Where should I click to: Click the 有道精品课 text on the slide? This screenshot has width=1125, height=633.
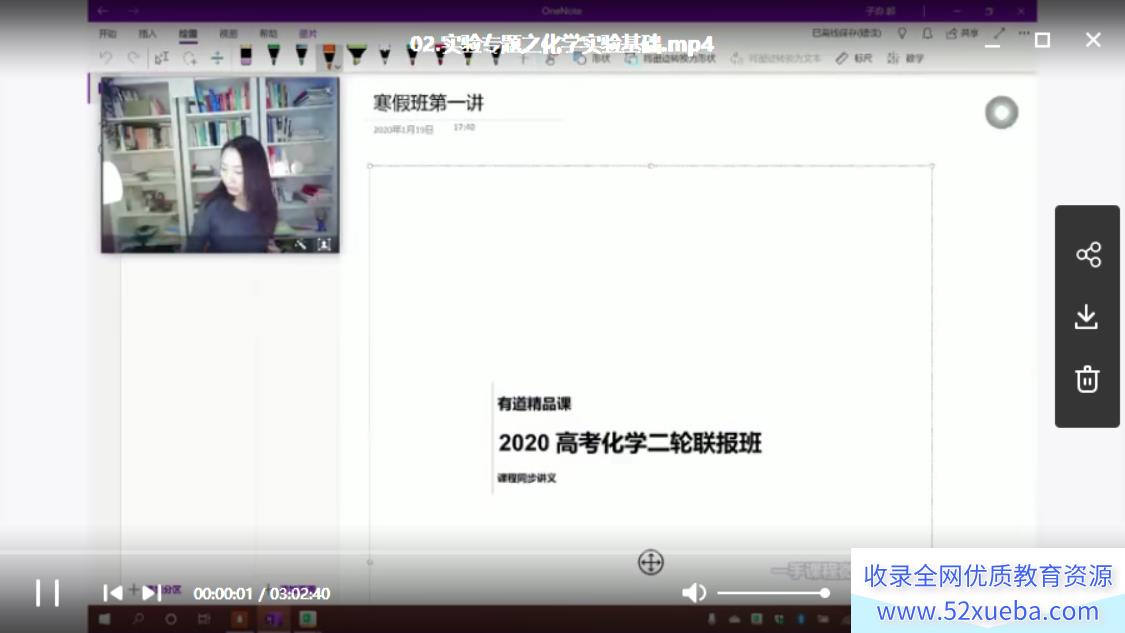tap(534, 404)
